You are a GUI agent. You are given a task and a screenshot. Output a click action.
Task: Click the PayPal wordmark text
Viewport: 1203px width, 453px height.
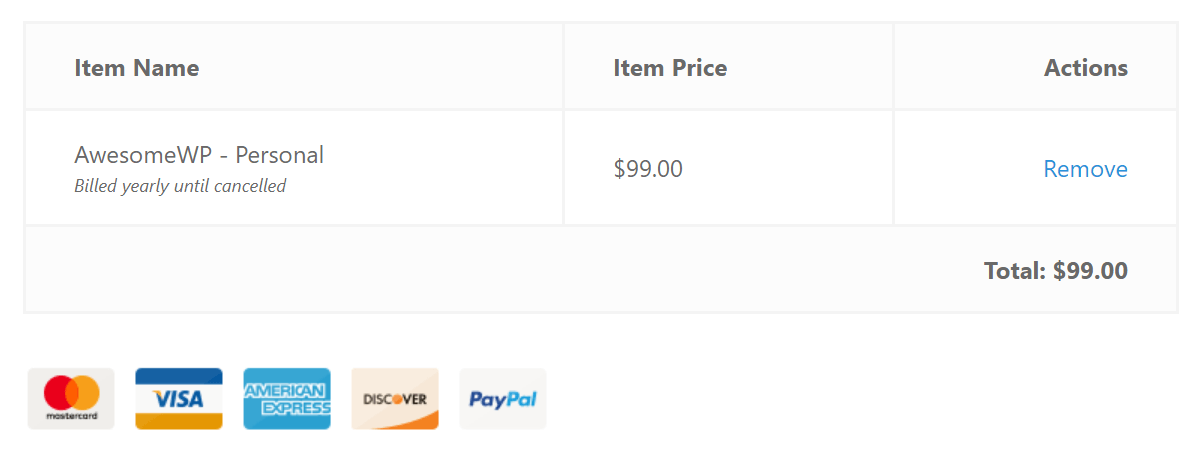pyautogui.click(x=503, y=400)
